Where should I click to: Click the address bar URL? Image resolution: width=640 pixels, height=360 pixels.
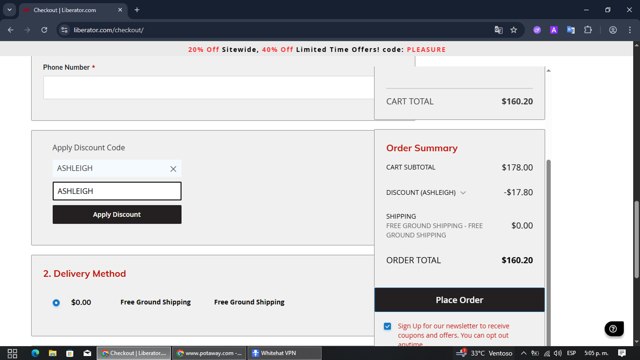click(x=109, y=30)
